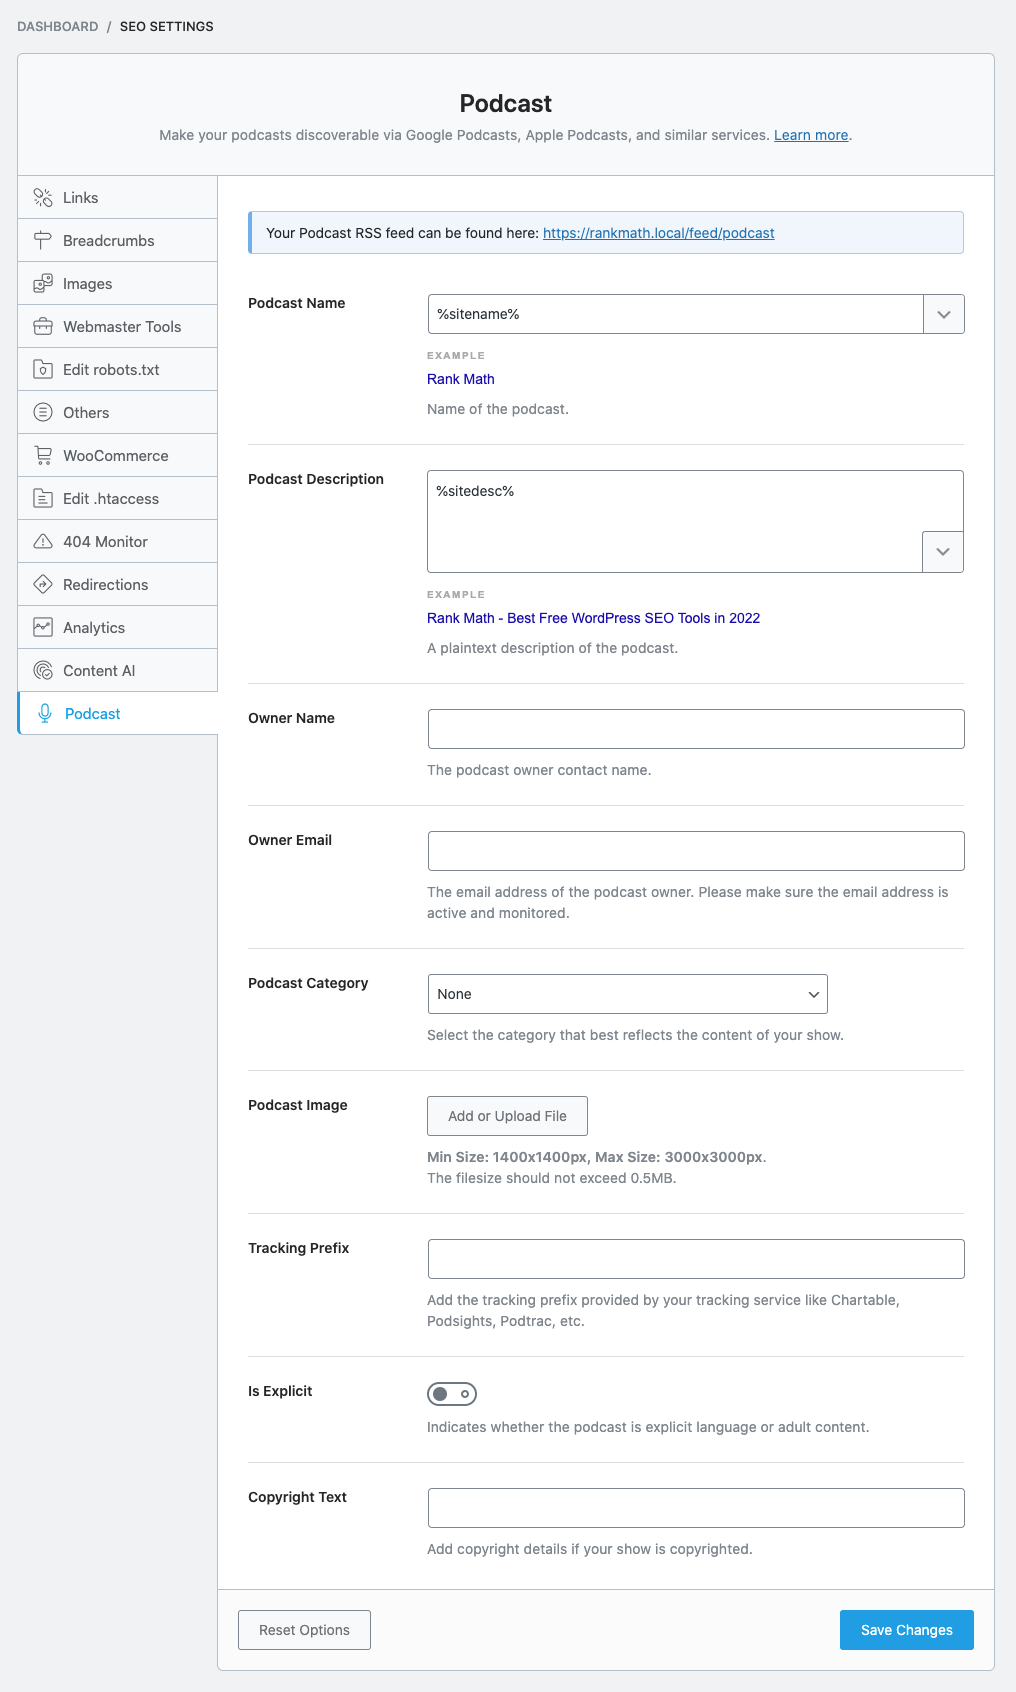Click the Reset Options button

coord(304,1630)
